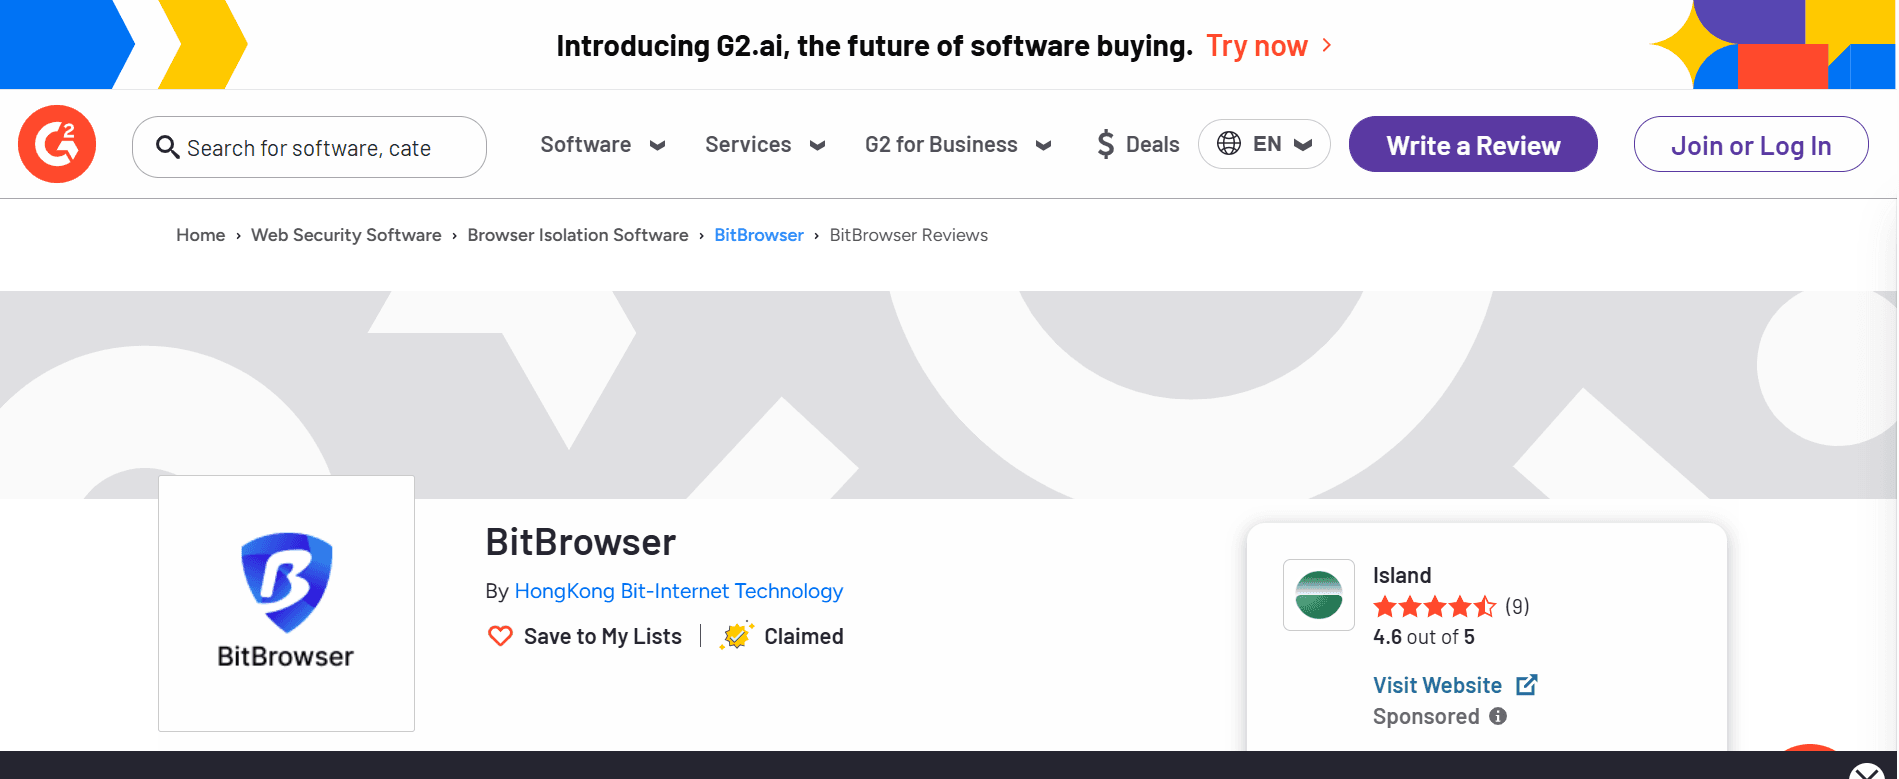Expand G2 for Business chevron
1899x779 pixels.
point(1043,145)
